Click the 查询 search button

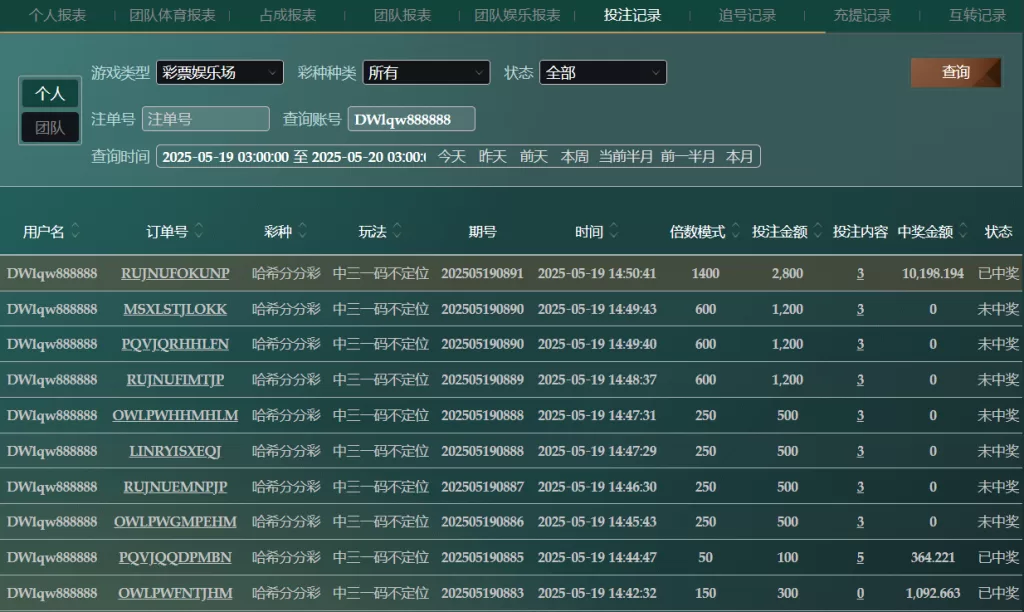point(955,72)
